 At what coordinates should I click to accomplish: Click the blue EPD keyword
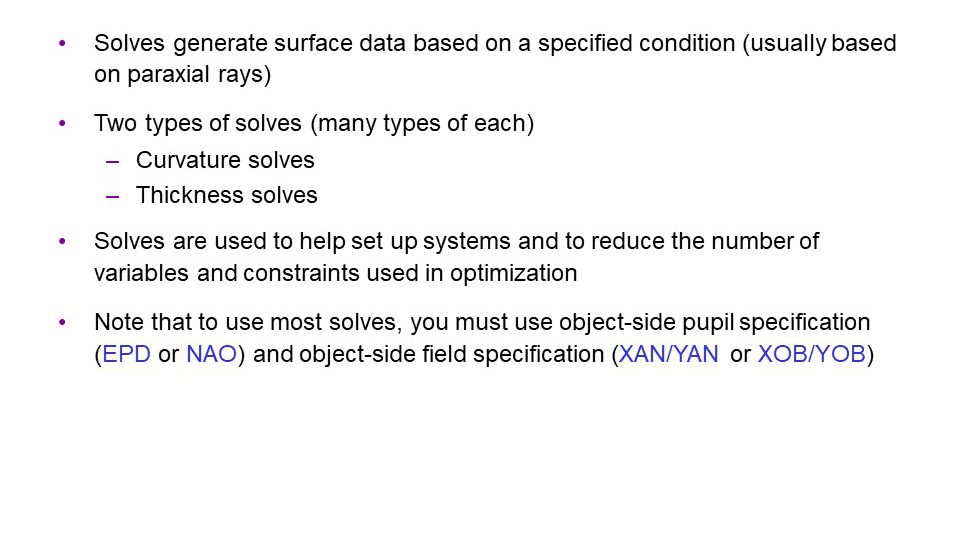click(x=127, y=354)
